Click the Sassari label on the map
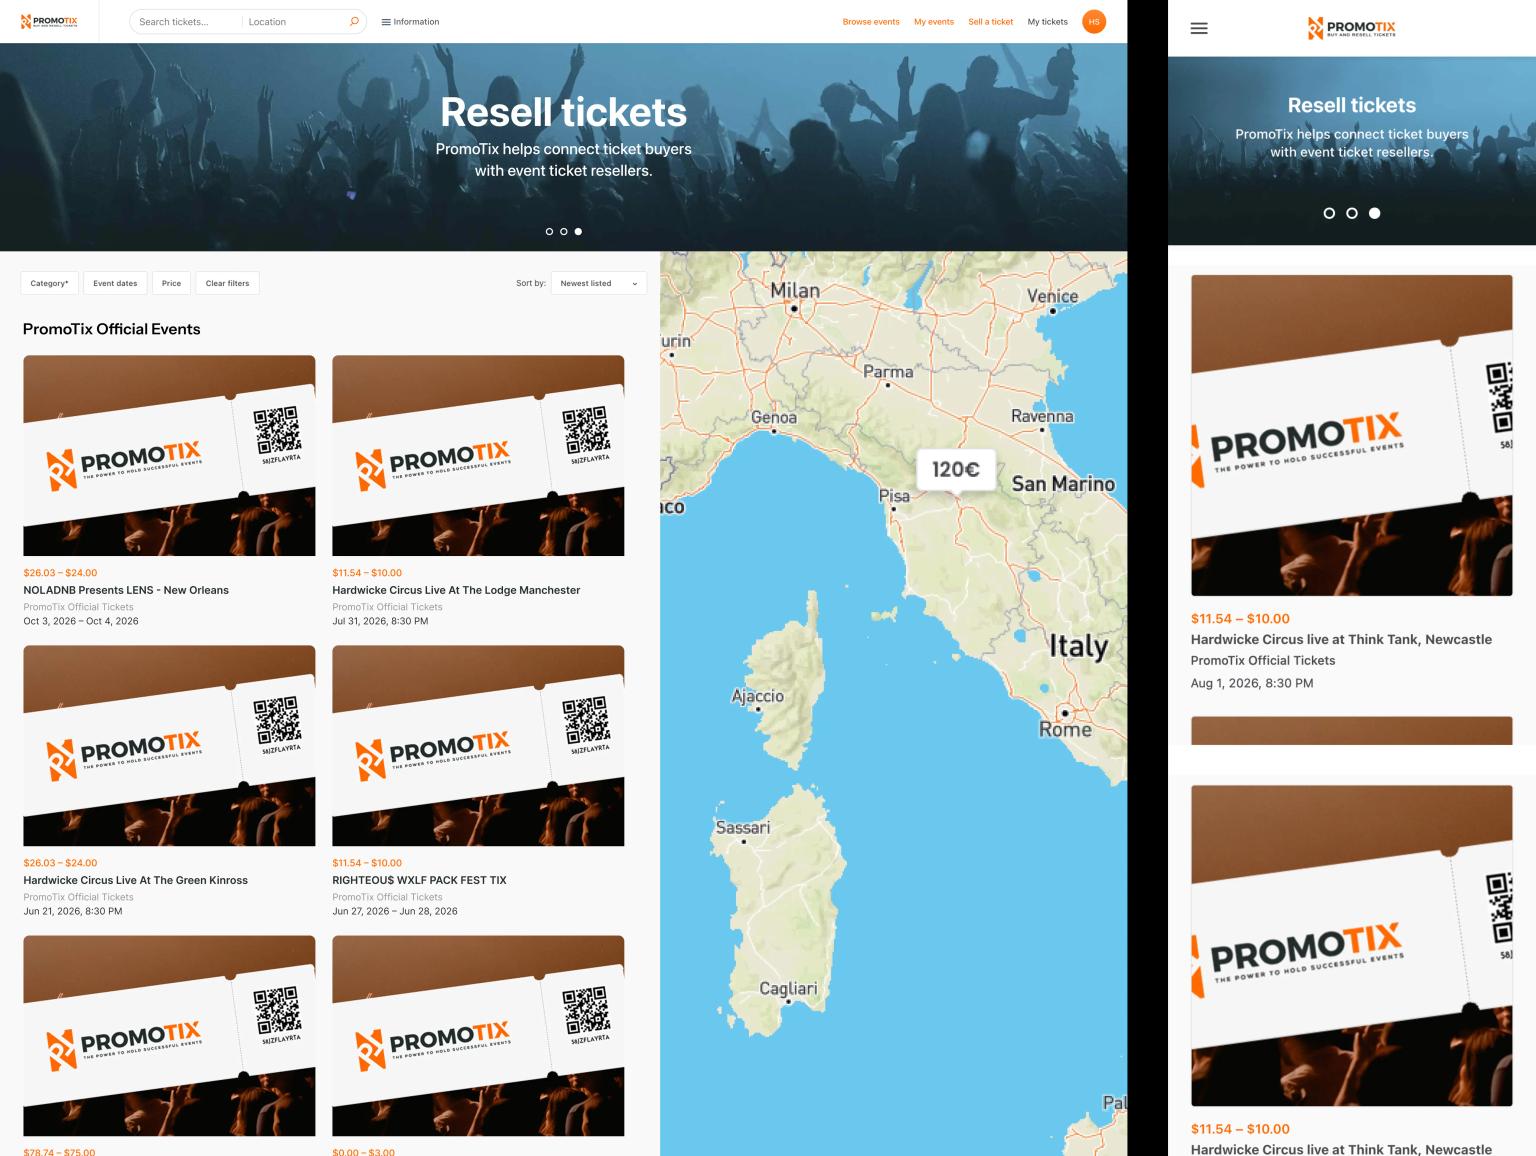 (743, 827)
